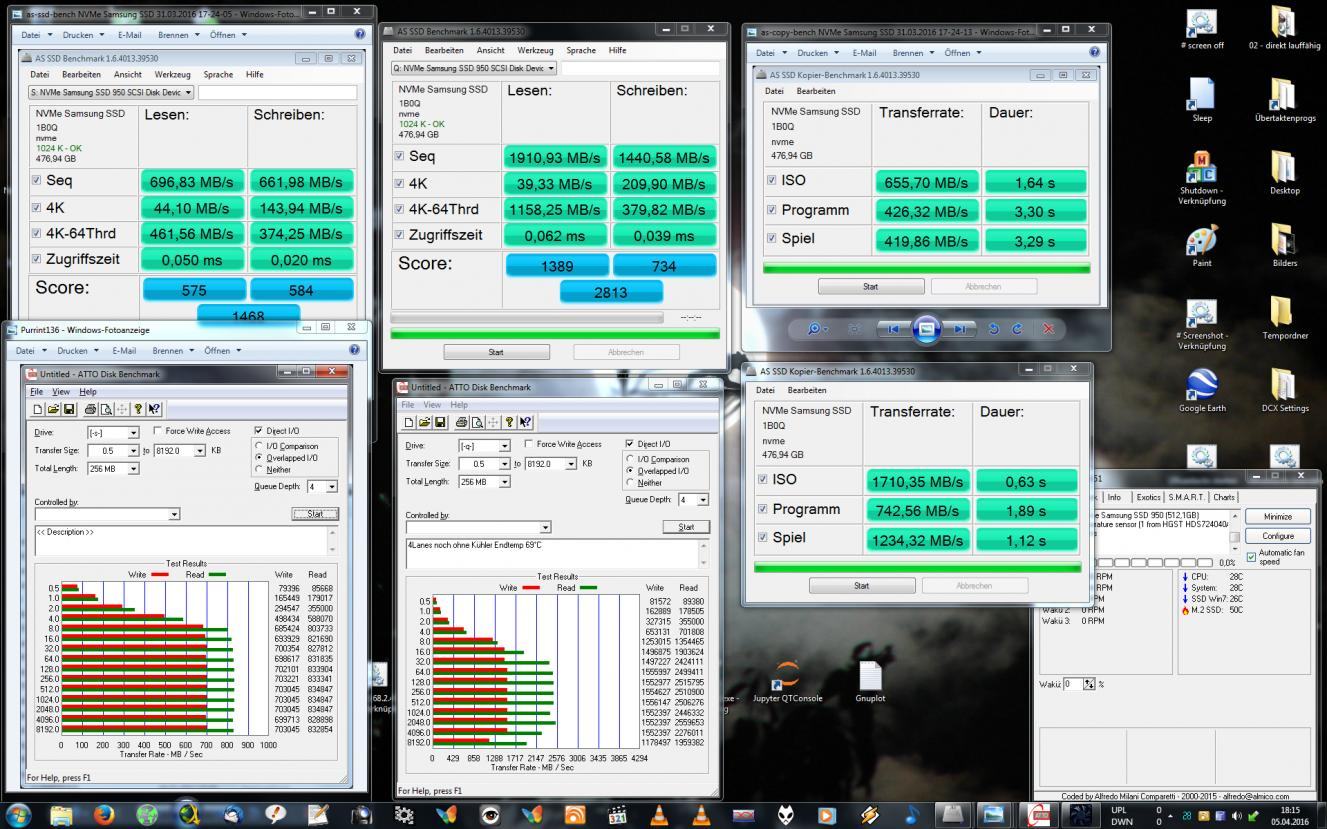Click New file icon in left ATTO toolbar
The image size is (1327, 829).
pyautogui.click(x=38, y=409)
